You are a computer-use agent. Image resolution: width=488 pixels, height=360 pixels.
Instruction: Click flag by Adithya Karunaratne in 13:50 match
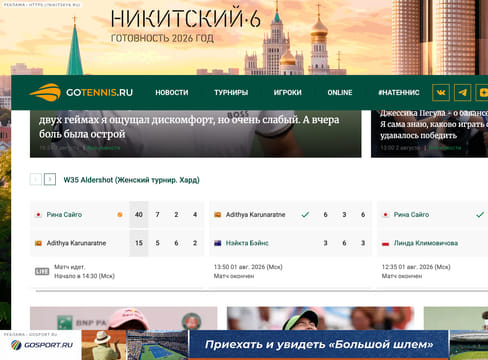pos(218,215)
